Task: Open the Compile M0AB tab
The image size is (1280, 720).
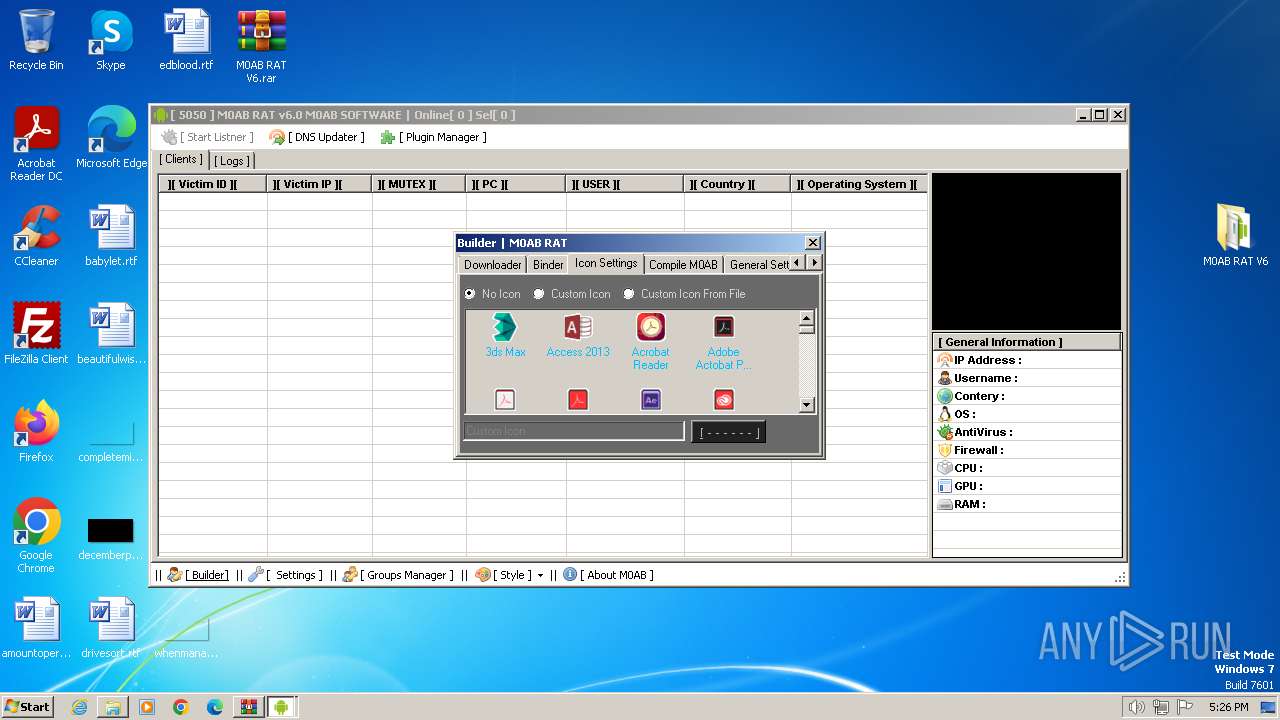Action: [x=683, y=264]
